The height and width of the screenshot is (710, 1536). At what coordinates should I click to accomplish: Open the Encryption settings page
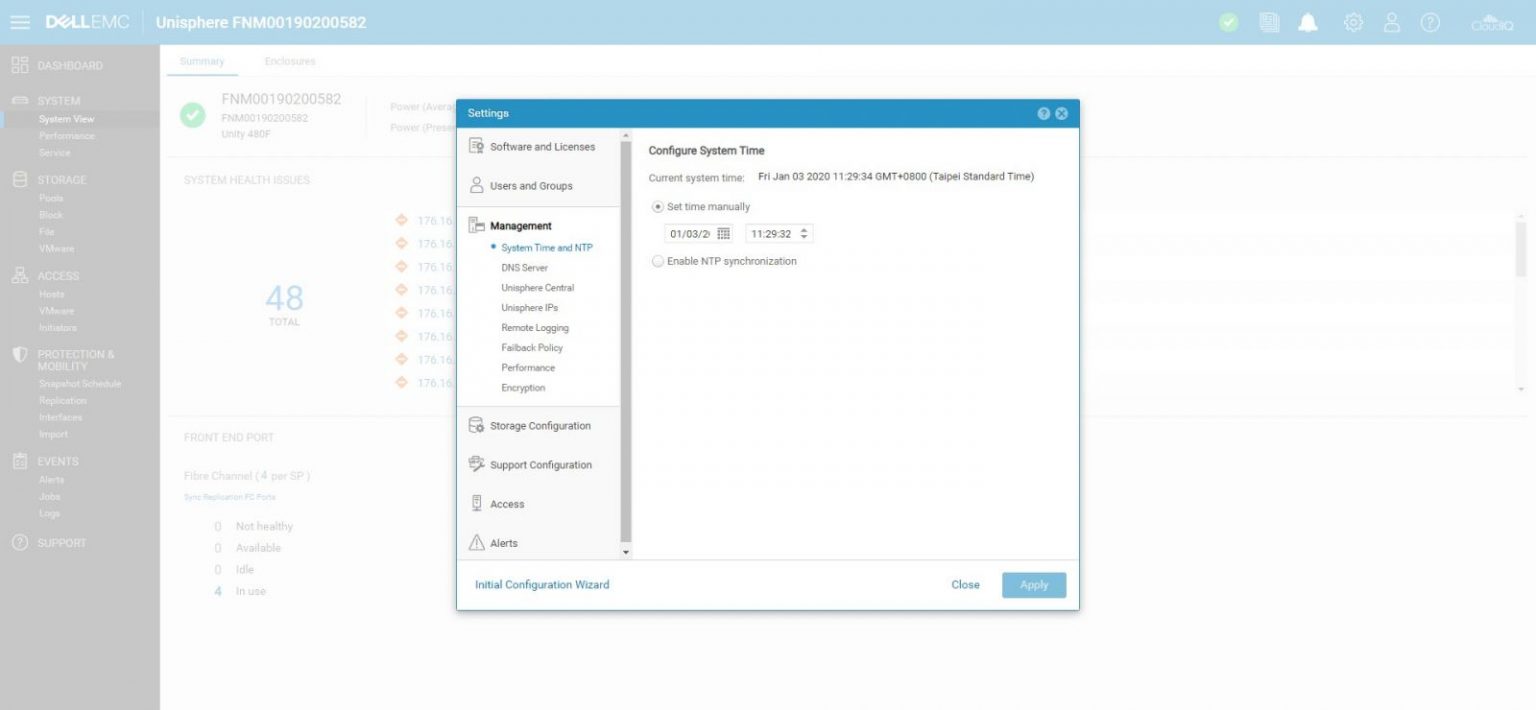pos(523,388)
